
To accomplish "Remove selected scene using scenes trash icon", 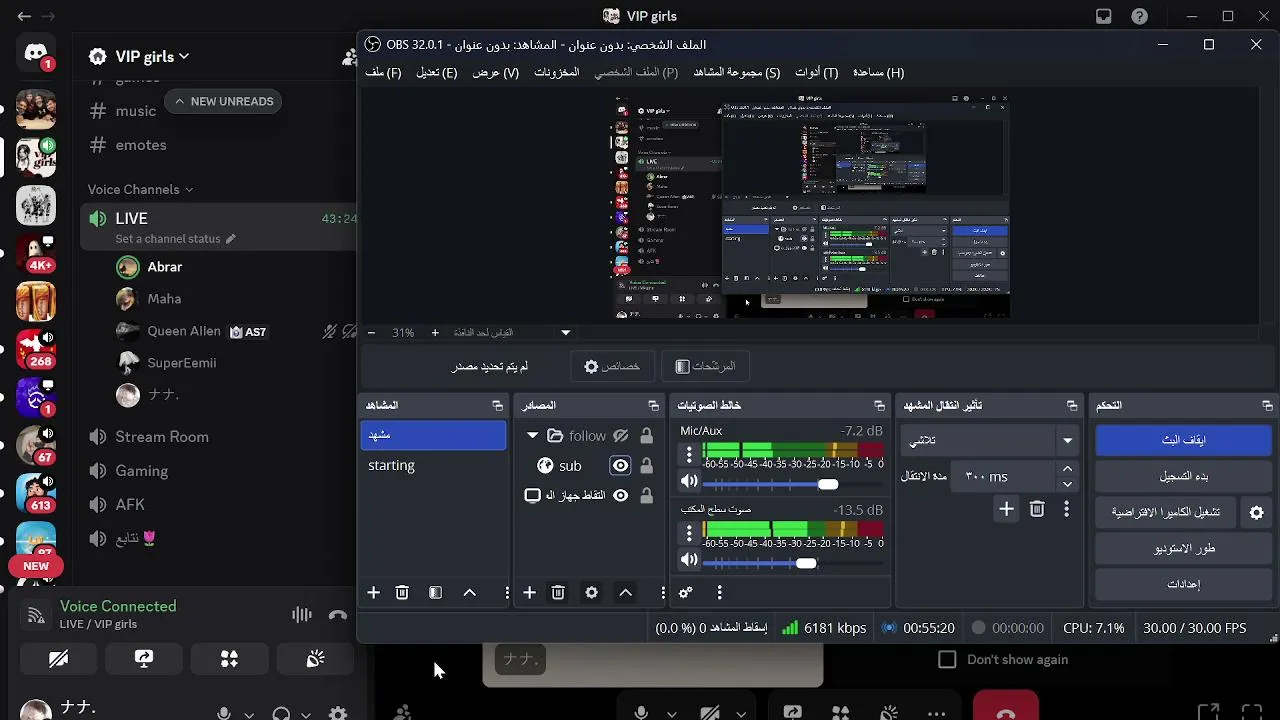I will 402,593.
